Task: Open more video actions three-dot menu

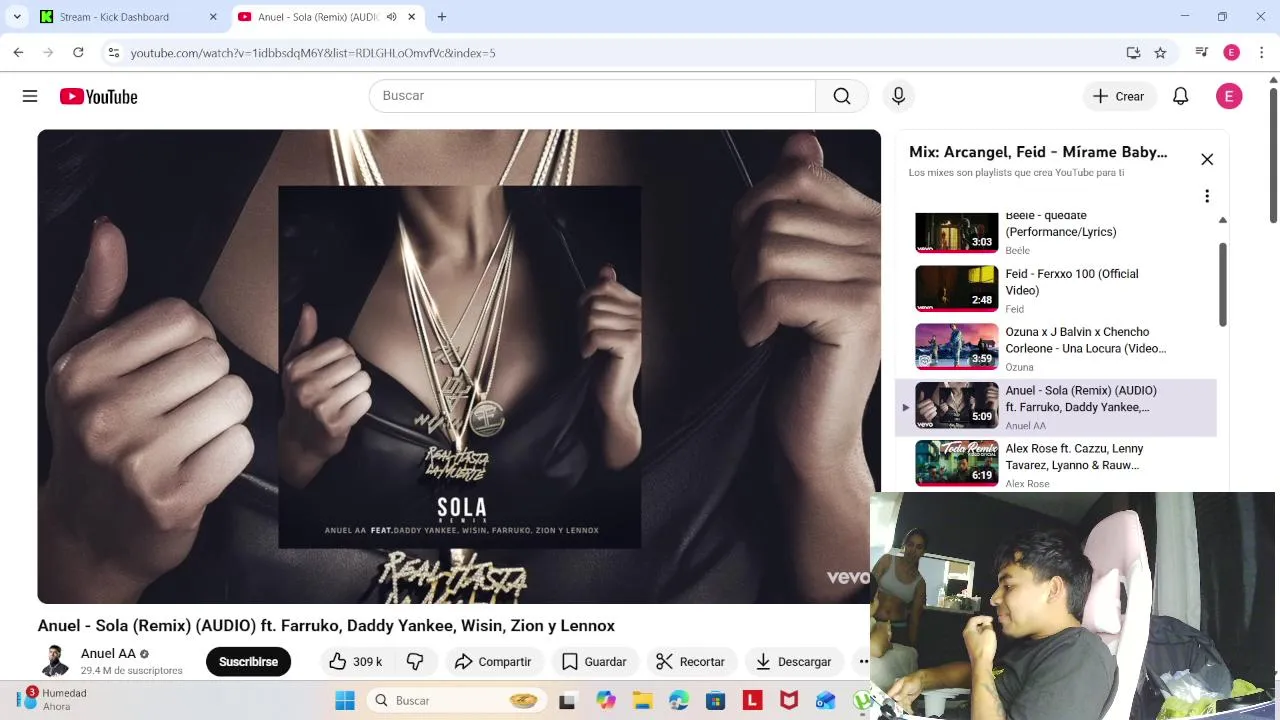Action: 863,662
